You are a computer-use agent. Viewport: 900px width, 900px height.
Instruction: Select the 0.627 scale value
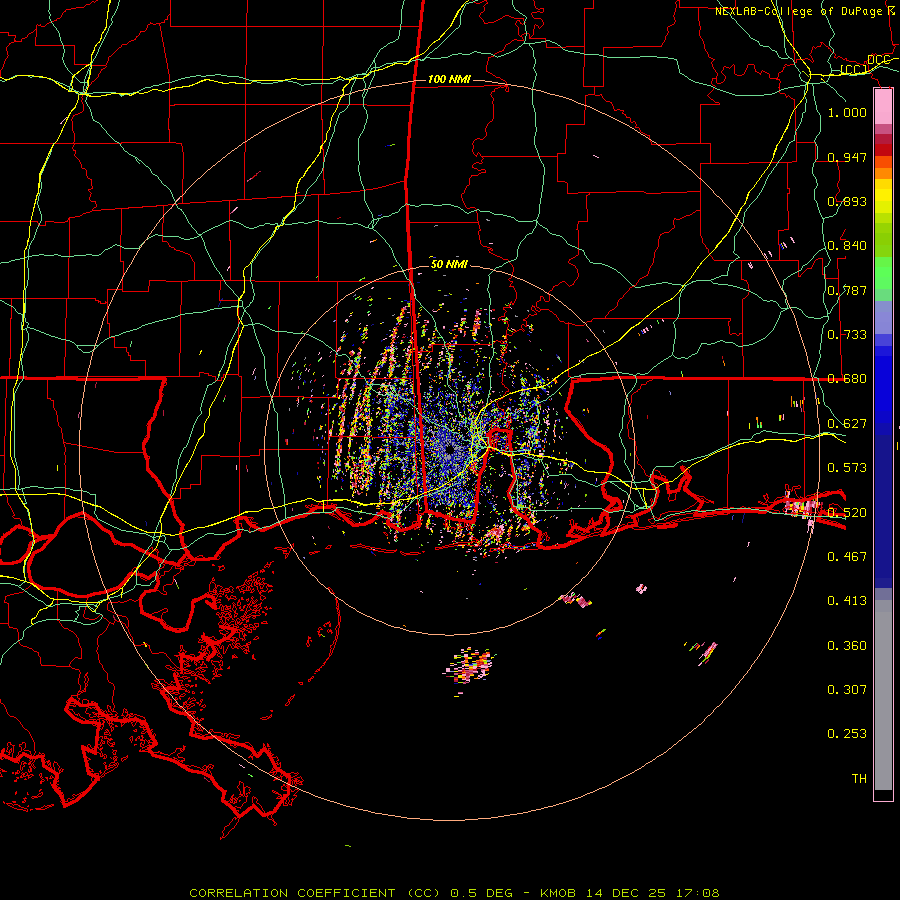coord(847,424)
